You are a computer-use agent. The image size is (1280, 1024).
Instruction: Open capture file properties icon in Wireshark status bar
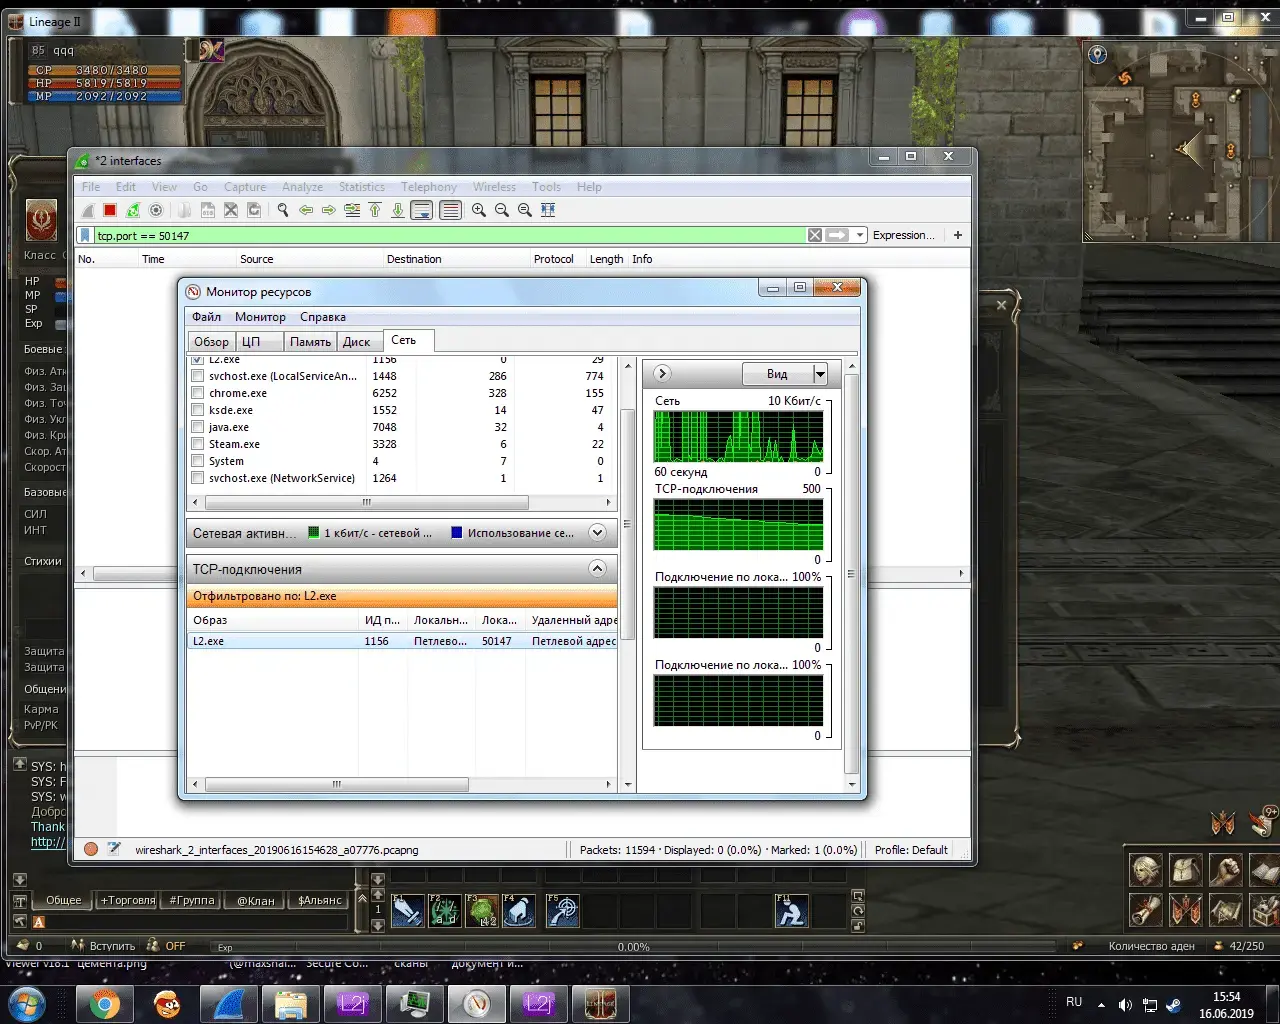tap(114, 849)
